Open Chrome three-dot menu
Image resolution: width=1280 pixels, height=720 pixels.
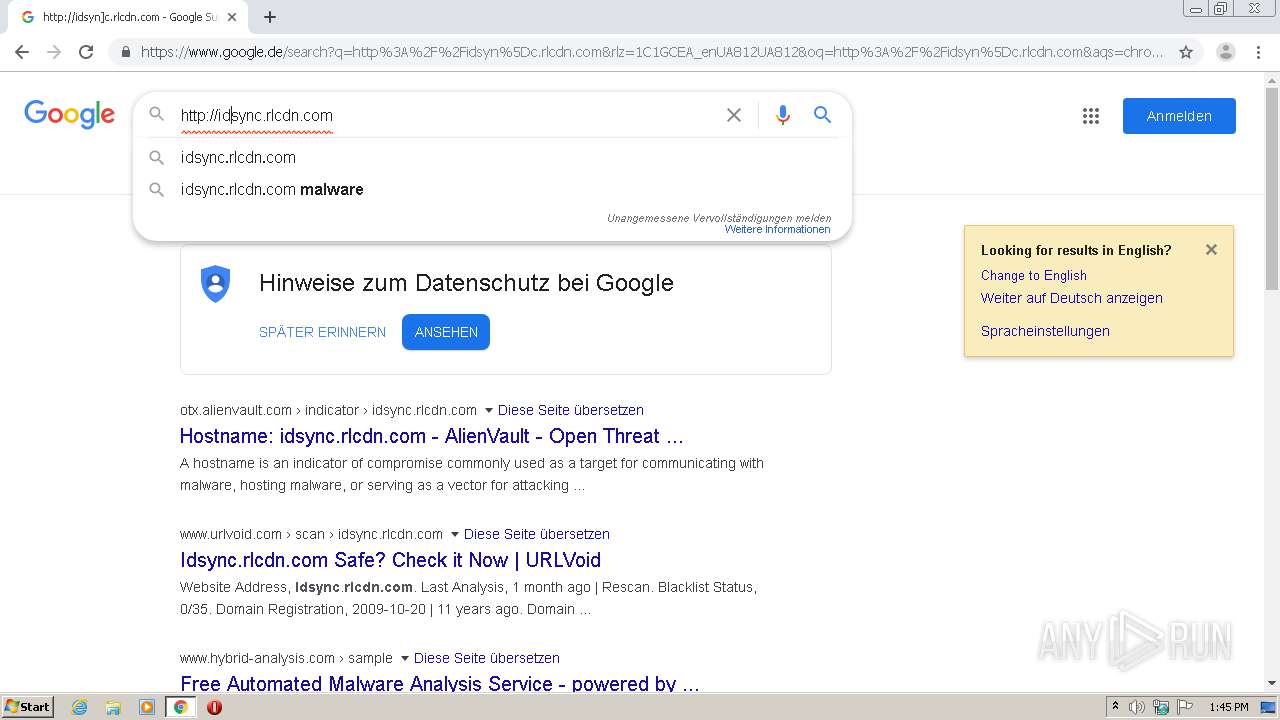[x=1257, y=52]
